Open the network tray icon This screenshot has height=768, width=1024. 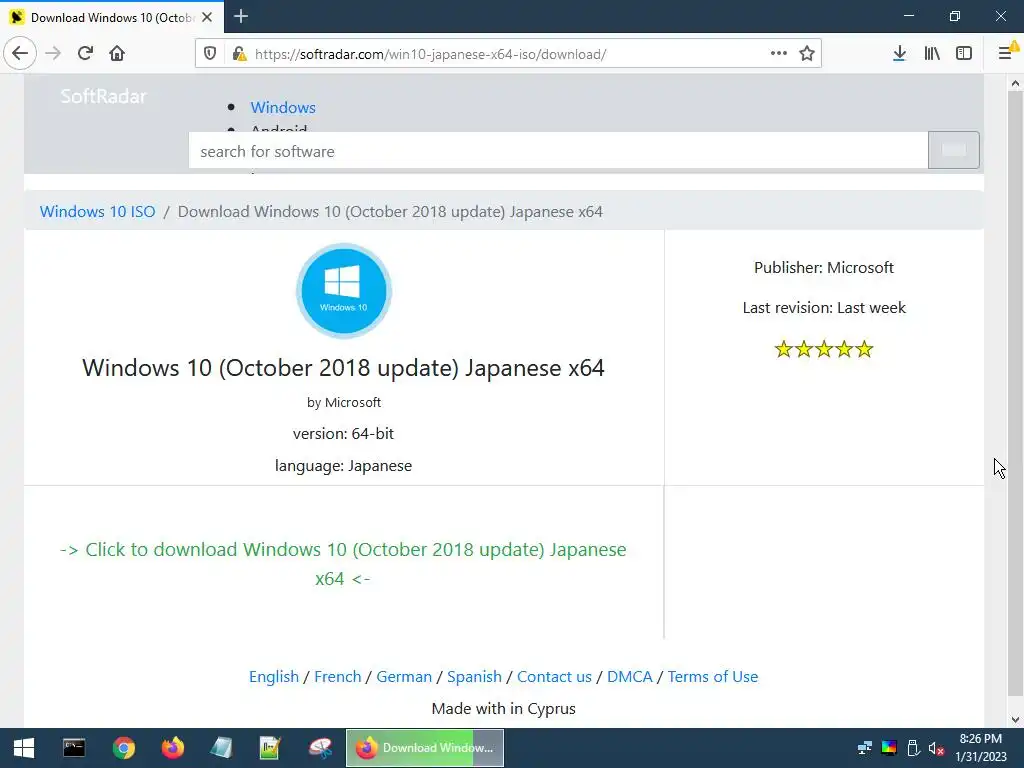click(865, 748)
